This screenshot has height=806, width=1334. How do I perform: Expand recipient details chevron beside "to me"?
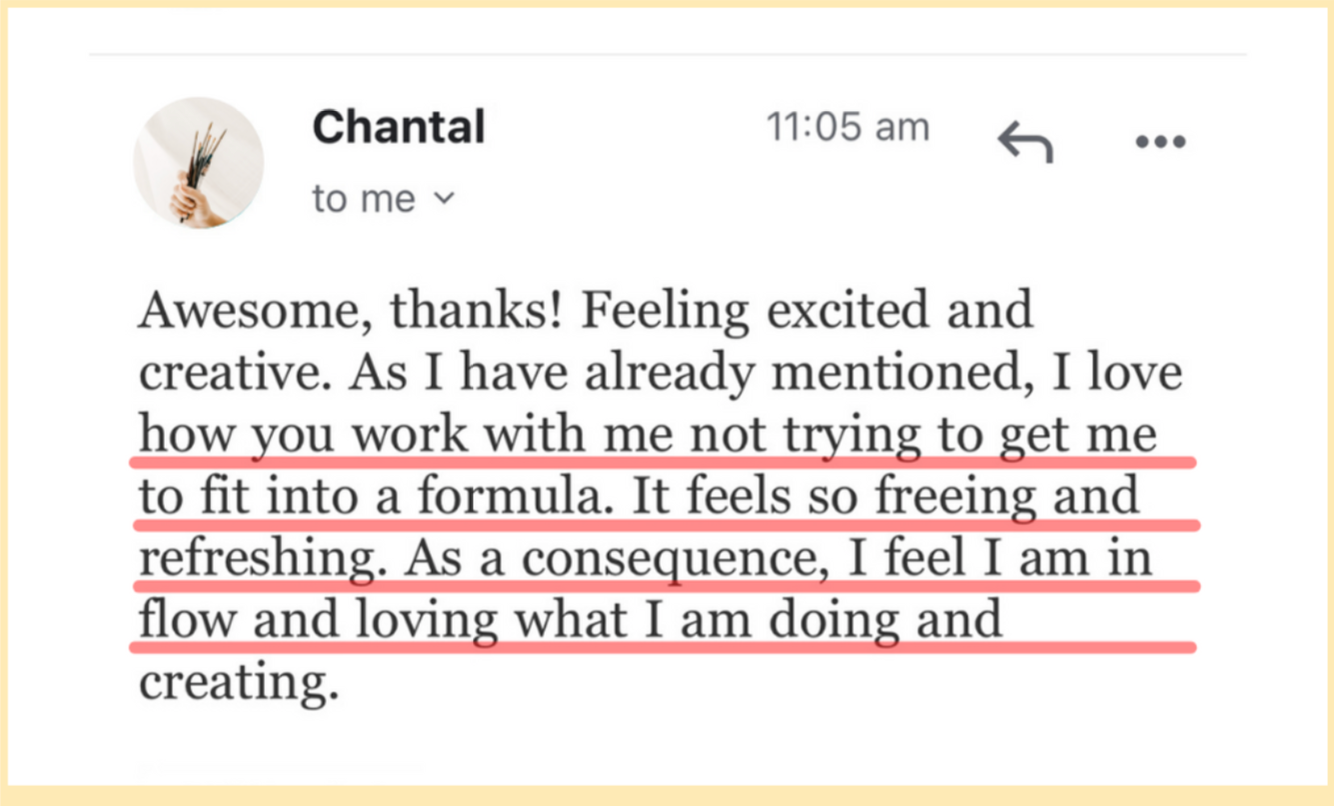[443, 198]
